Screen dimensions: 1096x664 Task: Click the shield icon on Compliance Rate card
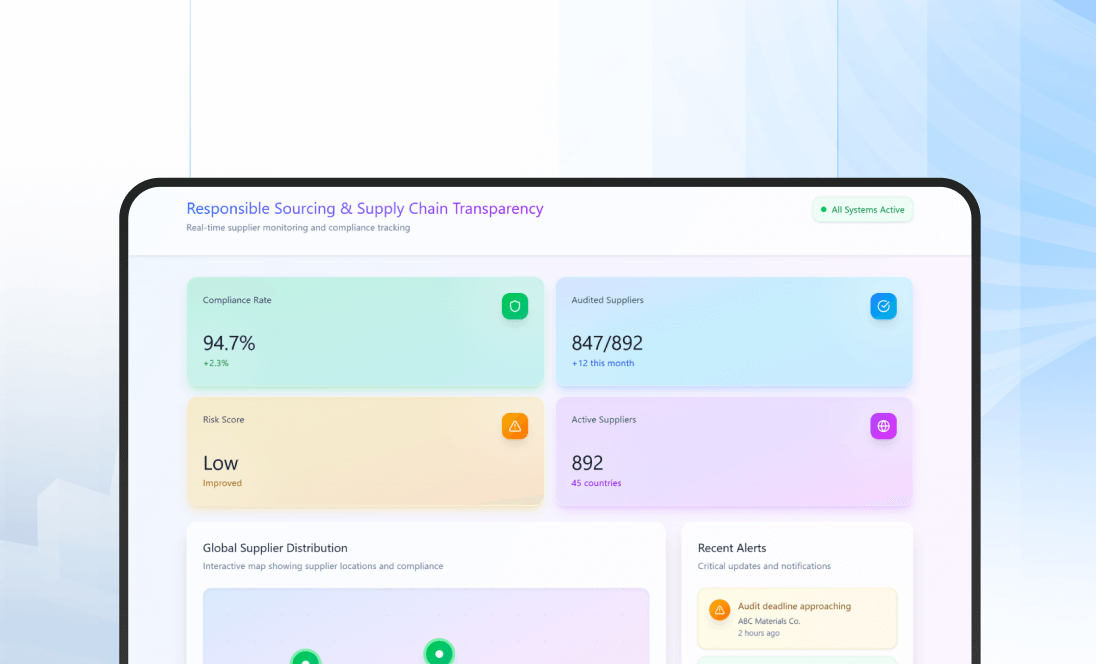click(515, 306)
